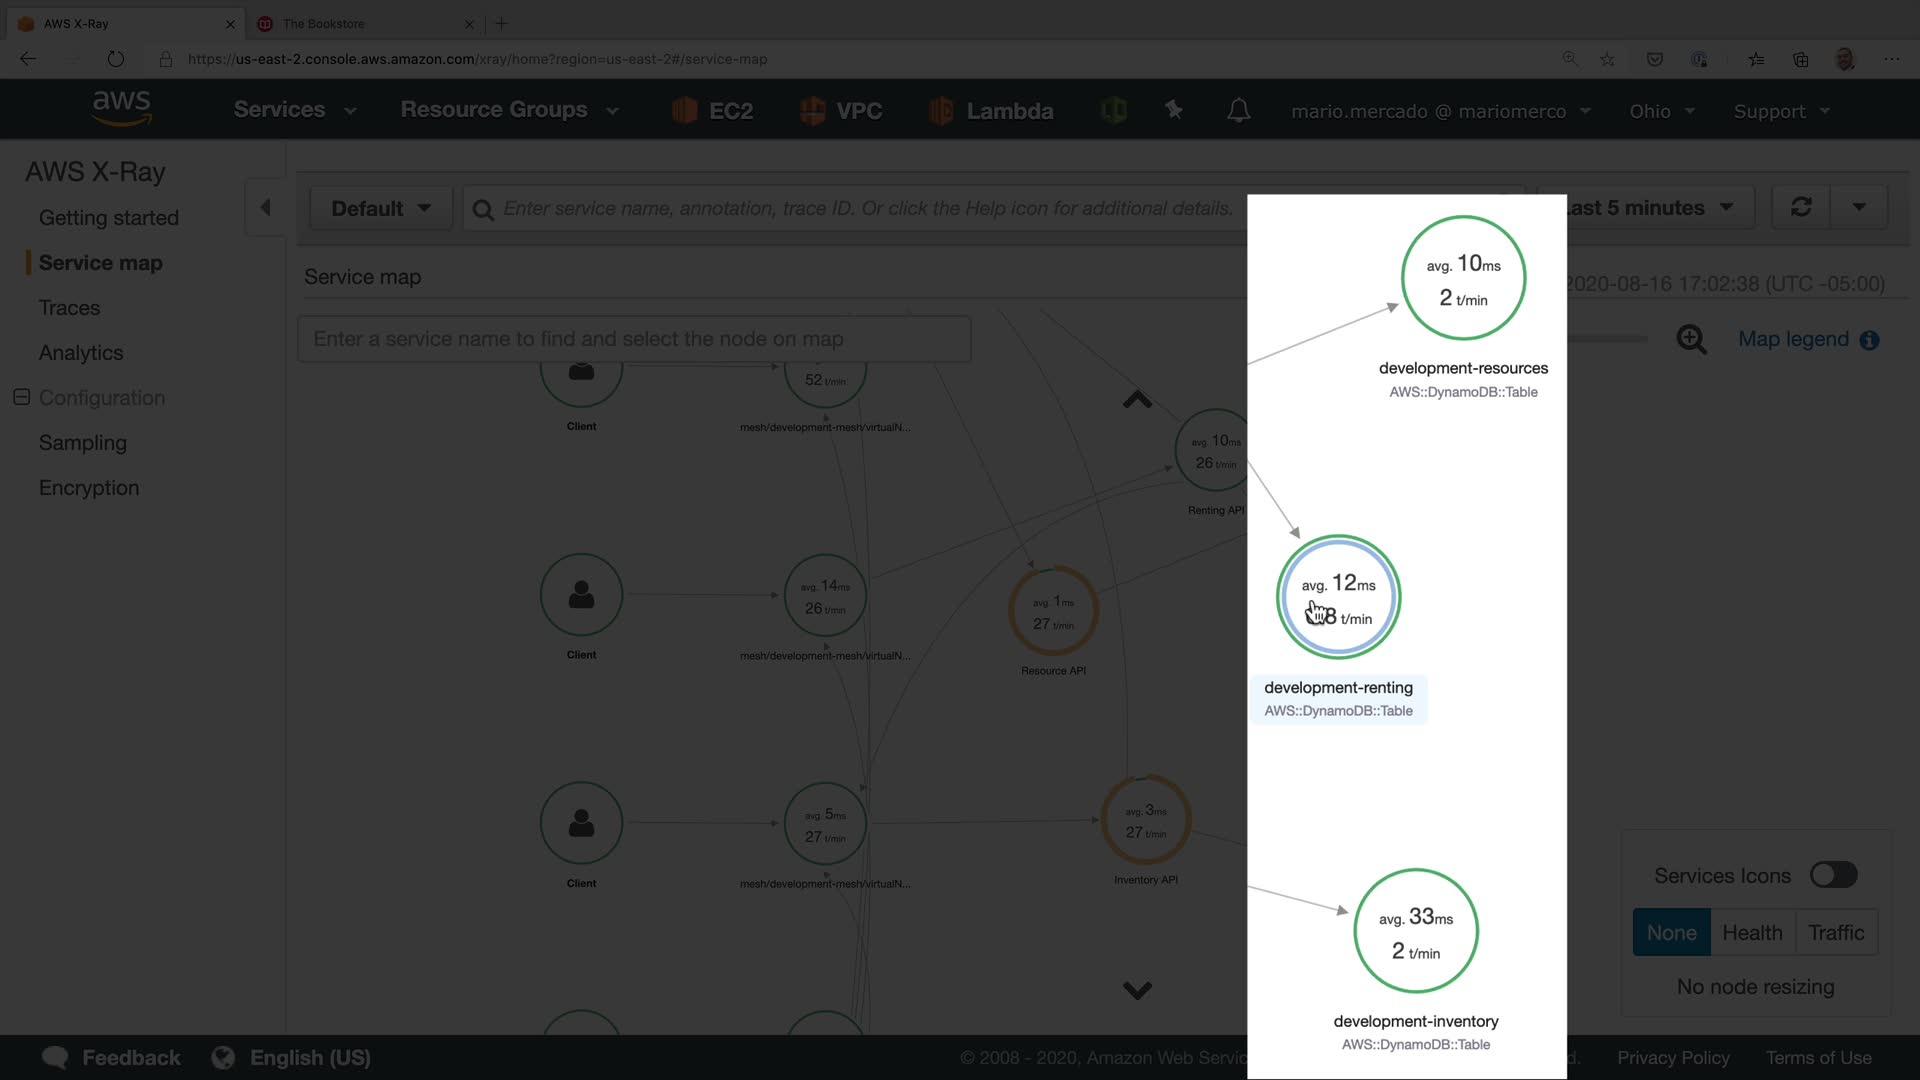
Task: Open the Default group dropdown
Action: [x=381, y=208]
